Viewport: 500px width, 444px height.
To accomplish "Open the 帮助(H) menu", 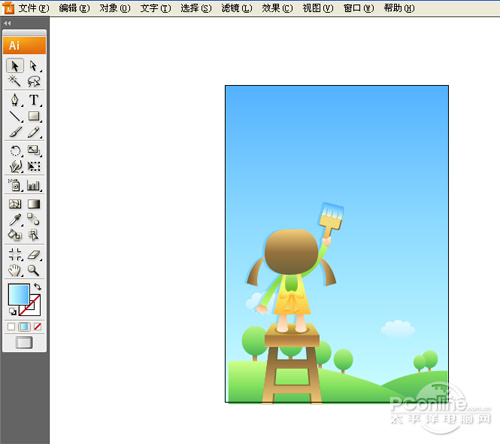I will tap(399, 8).
